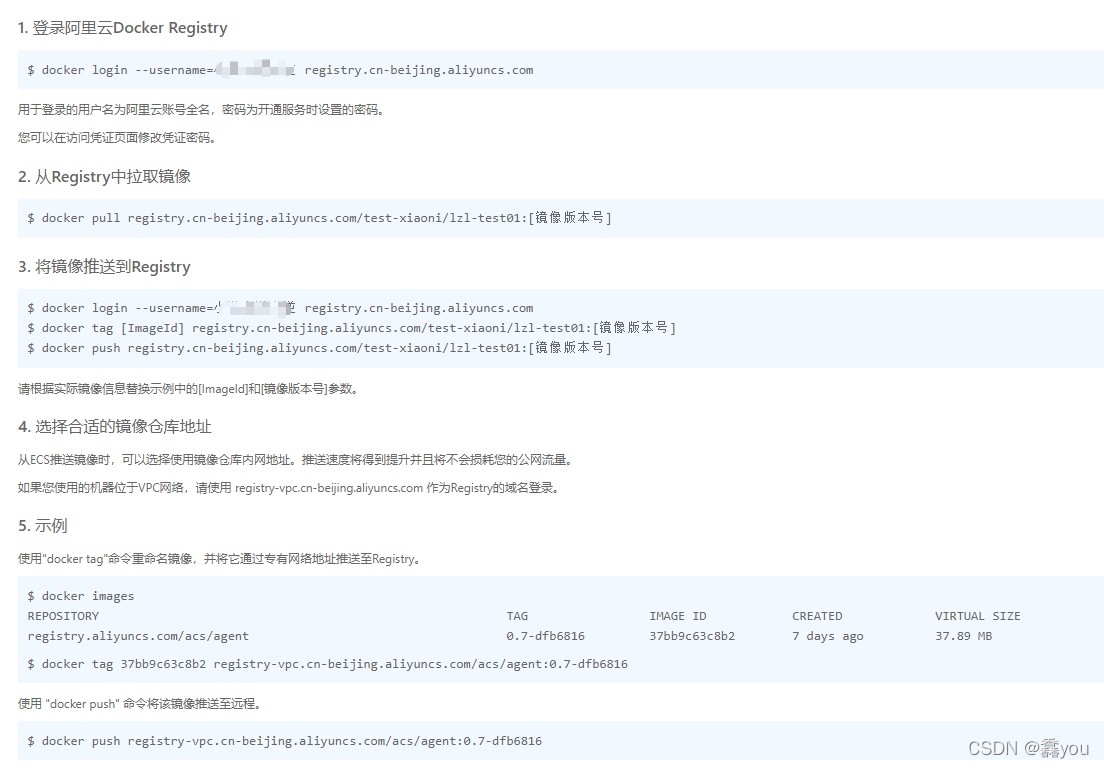Click the REPOSITORY column header
Image resolution: width=1104 pixels, height=768 pixels.
click(63, 616)
